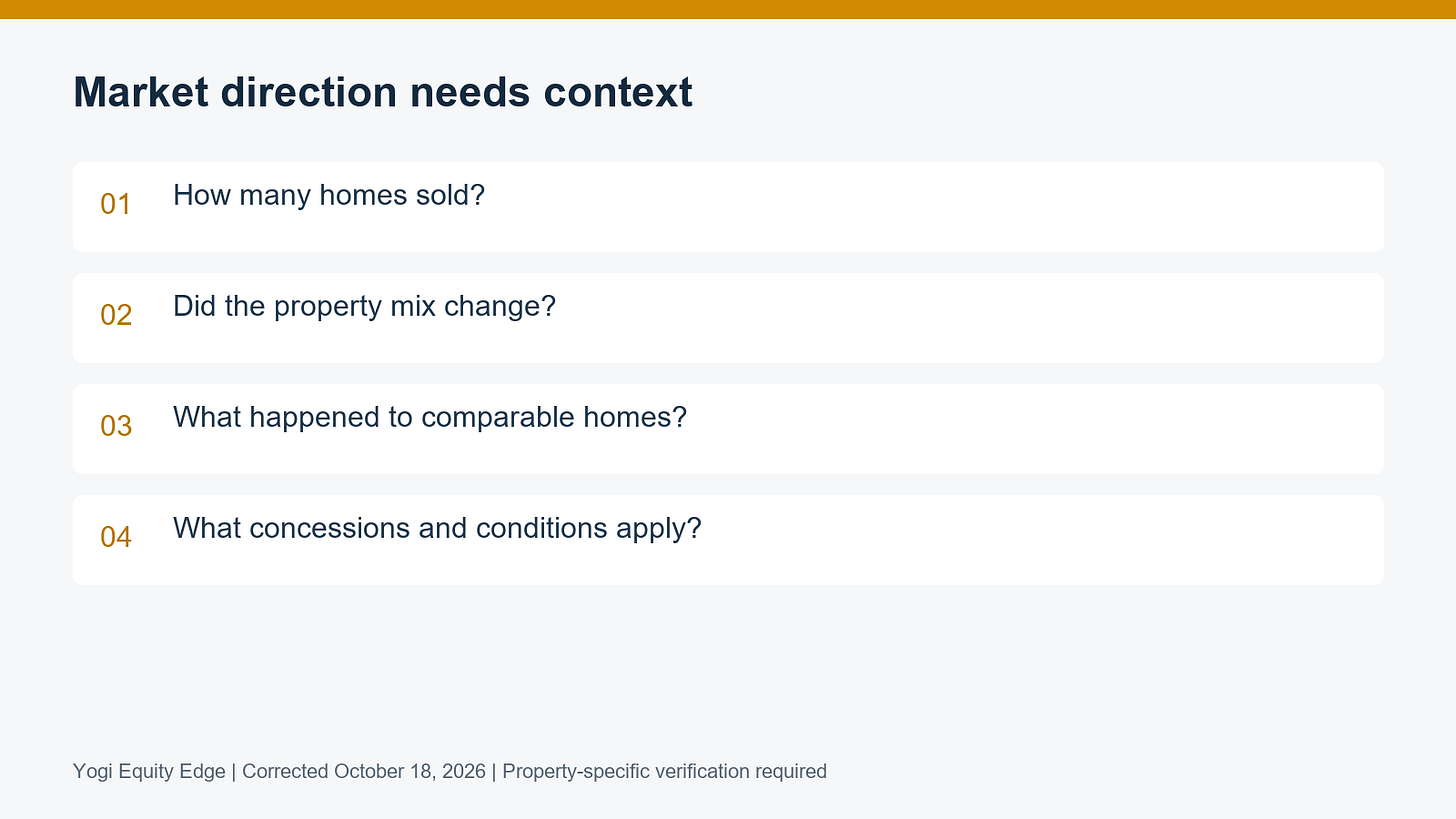
Task: Click 'Property-specific verification required' footer text
Action: click(665, 771)
